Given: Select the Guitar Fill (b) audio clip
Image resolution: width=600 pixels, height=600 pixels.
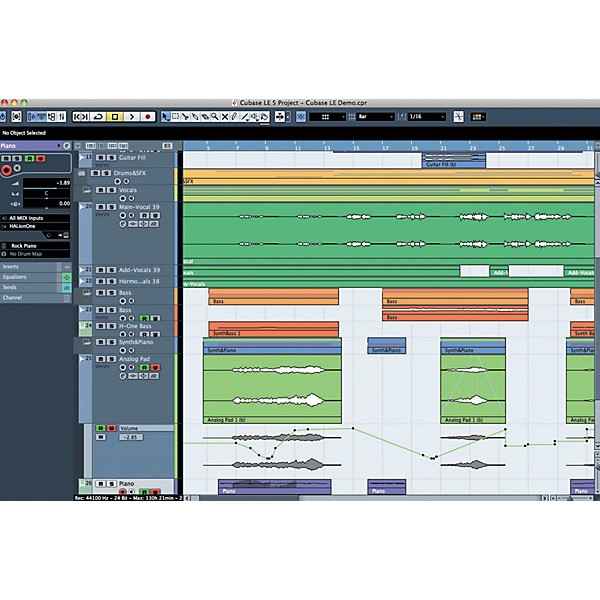Looking at the screenshot, I should click(x=453, y=161).
